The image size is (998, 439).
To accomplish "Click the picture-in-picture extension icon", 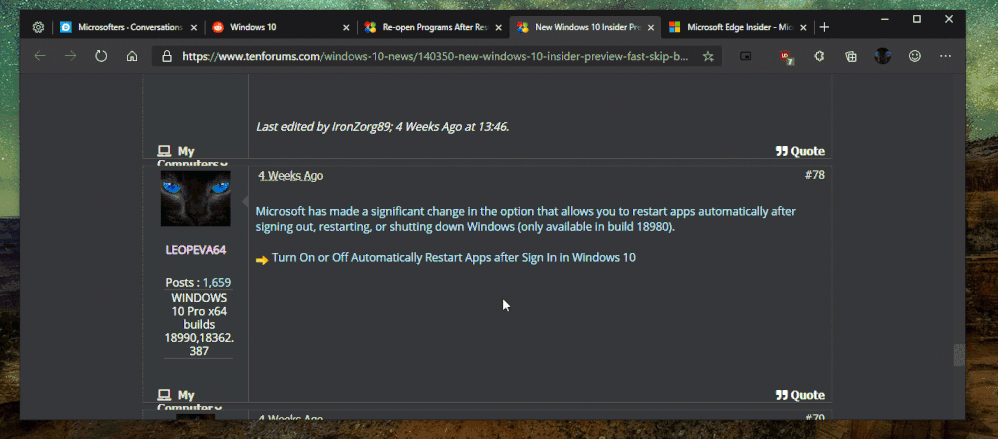I will click(x=745, y=56).
